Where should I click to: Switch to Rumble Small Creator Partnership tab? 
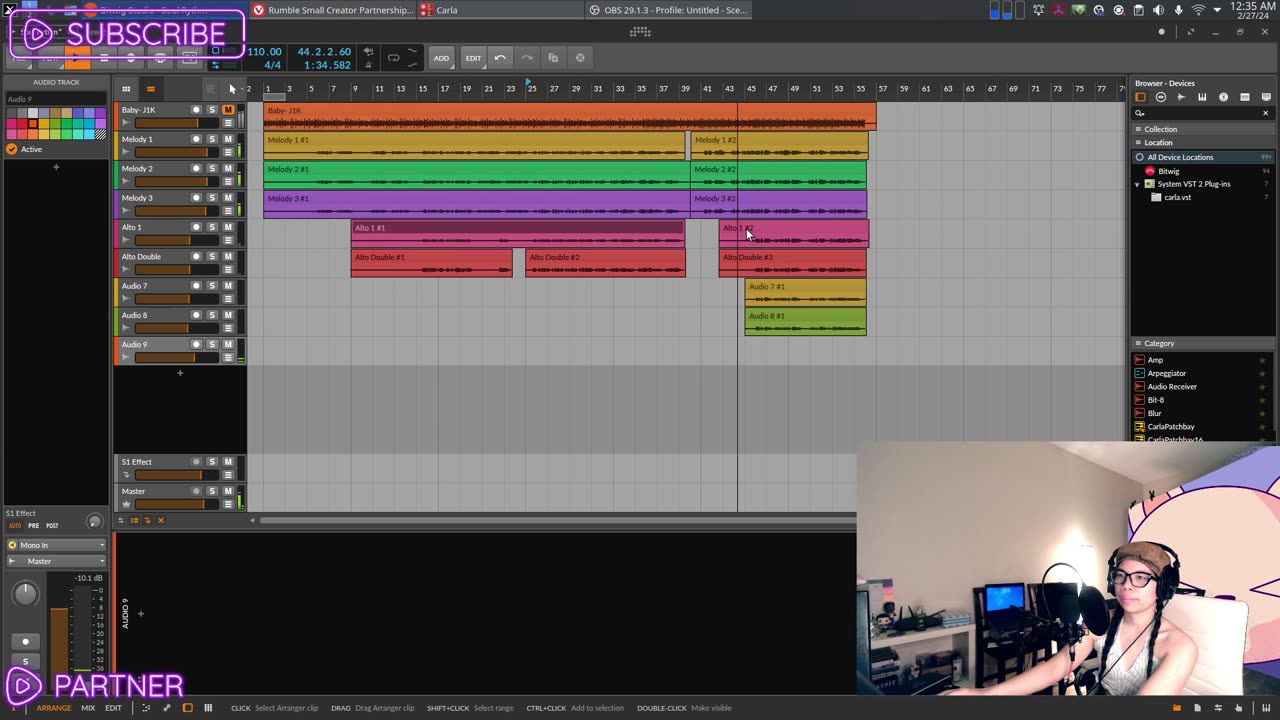coord(332,10)
